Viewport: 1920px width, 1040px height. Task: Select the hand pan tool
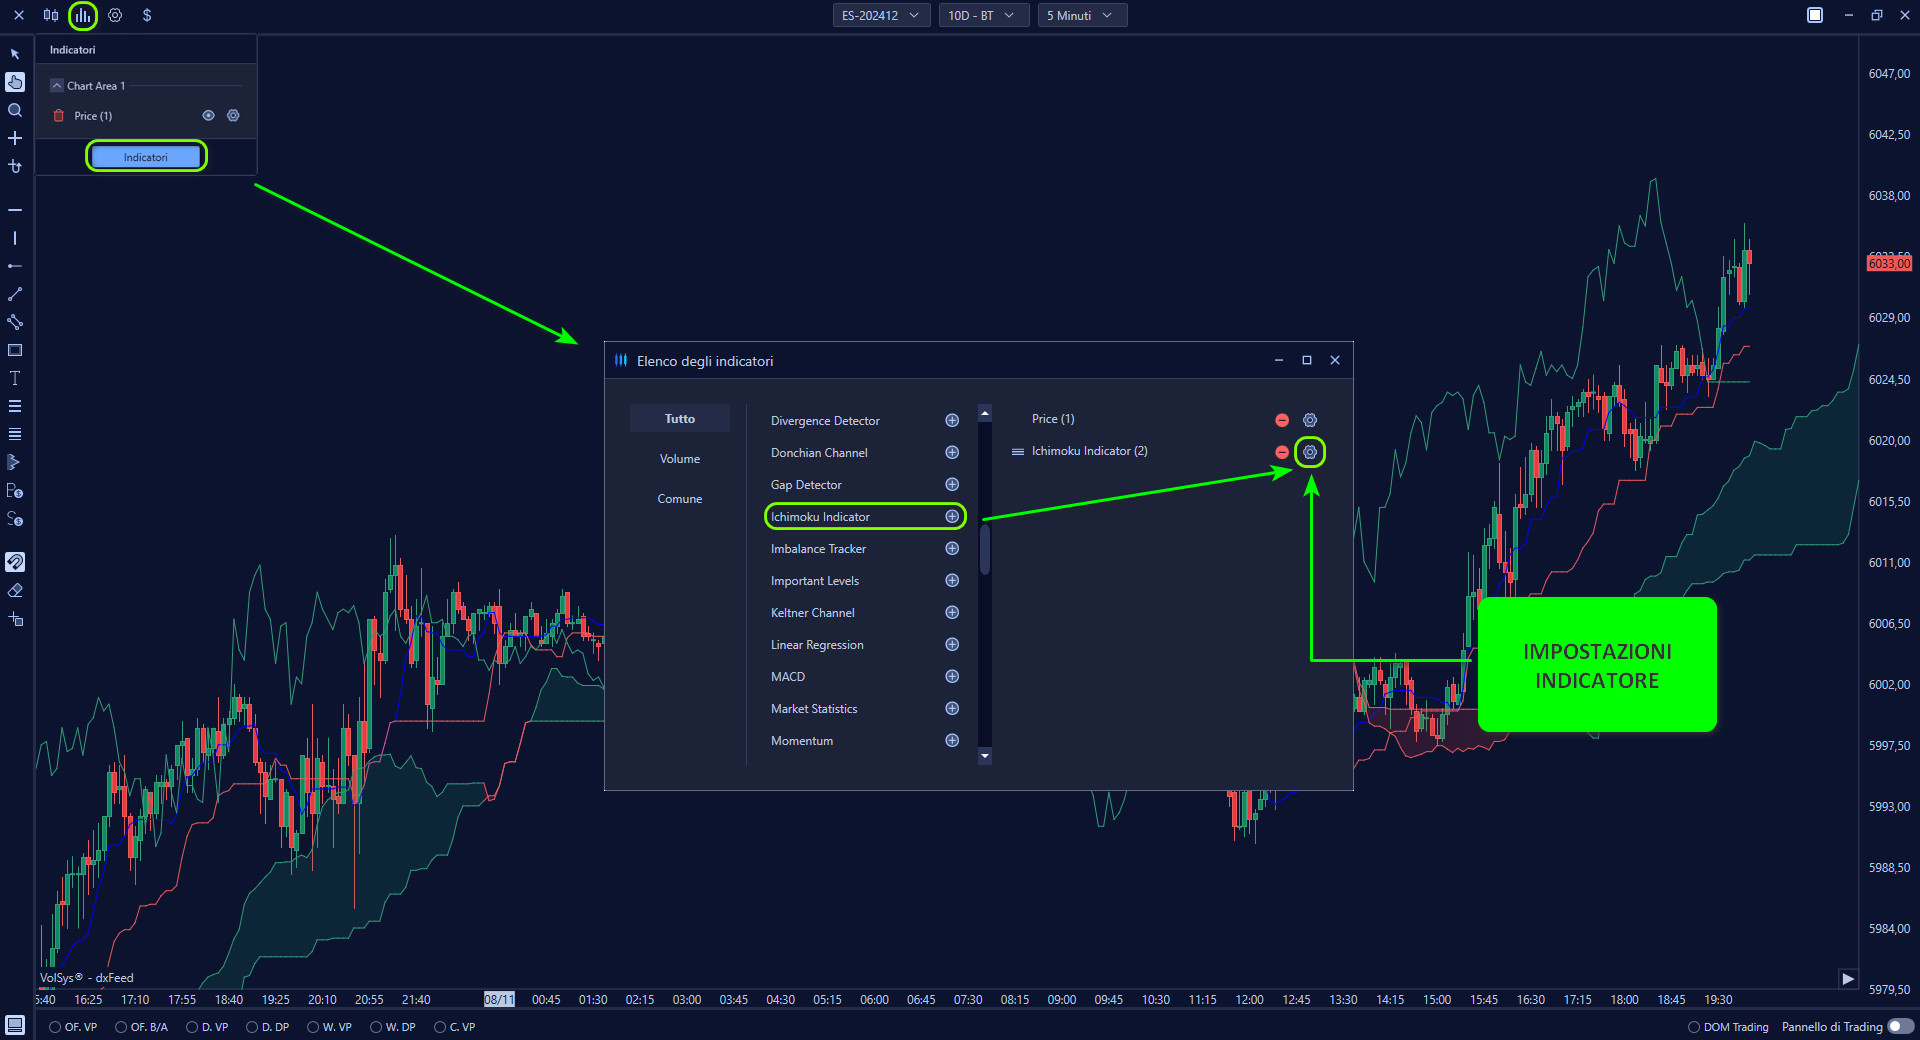coord(15,82)
